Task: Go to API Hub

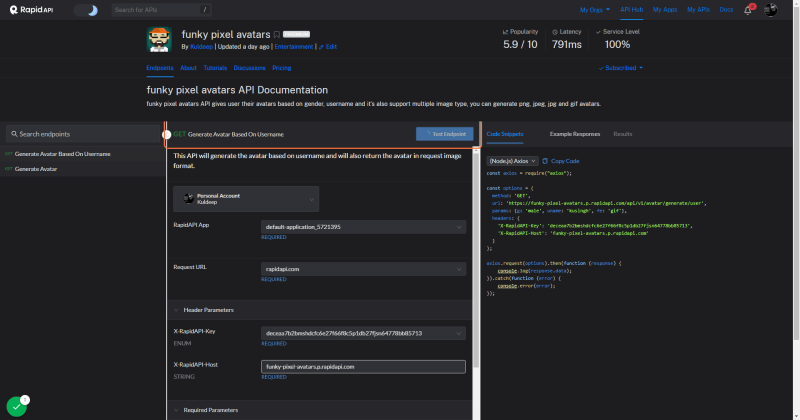Action: coord(631,10)
